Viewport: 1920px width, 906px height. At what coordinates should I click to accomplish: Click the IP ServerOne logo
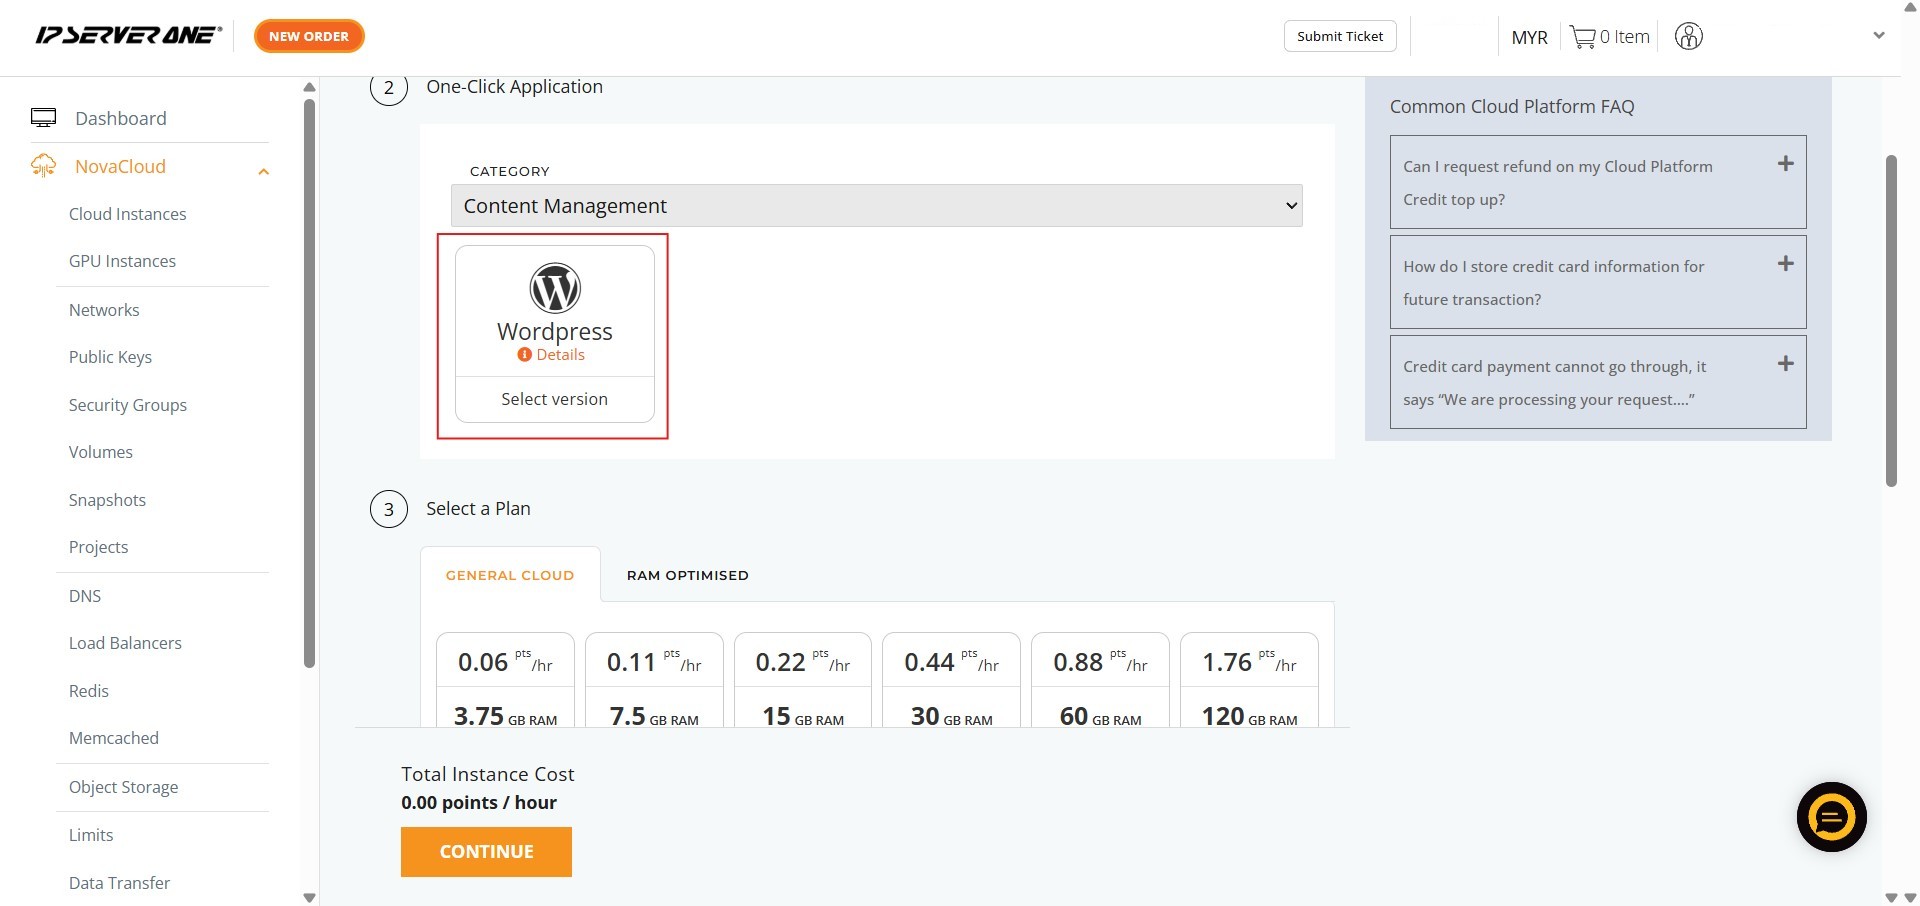(128, 36)
